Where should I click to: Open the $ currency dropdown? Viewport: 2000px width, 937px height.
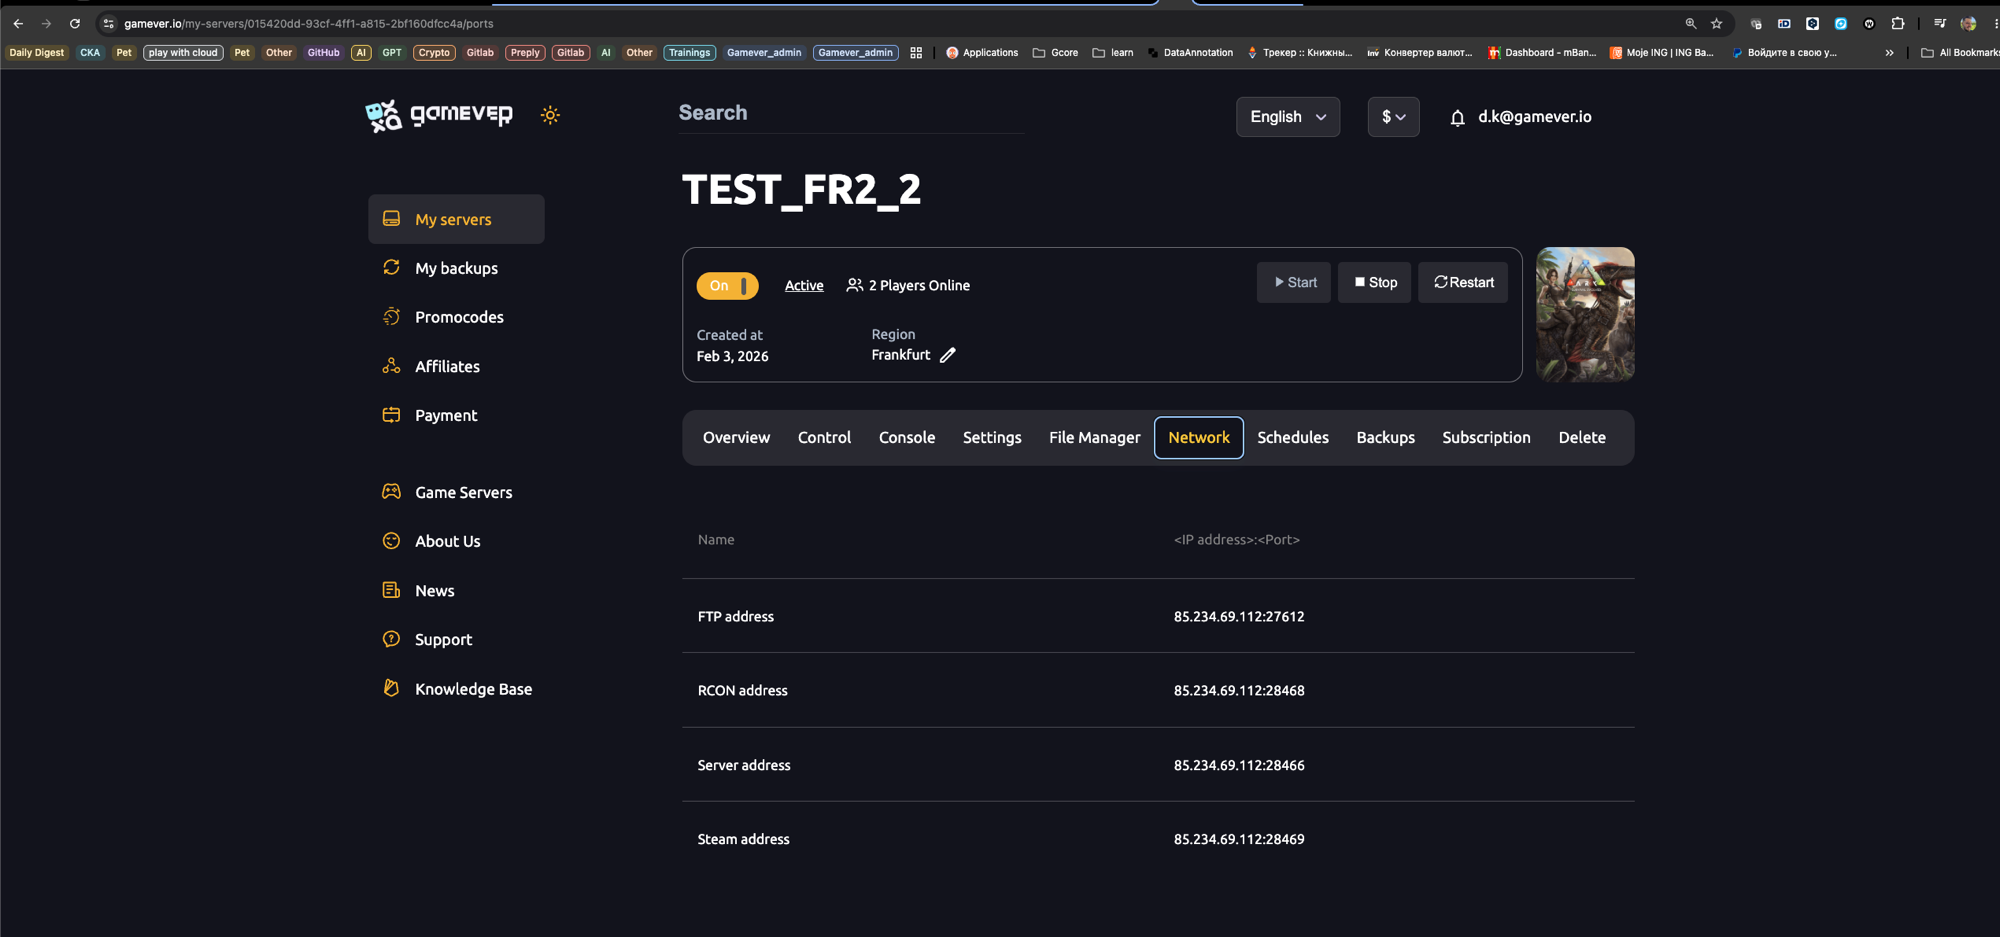coord(1393,117)
